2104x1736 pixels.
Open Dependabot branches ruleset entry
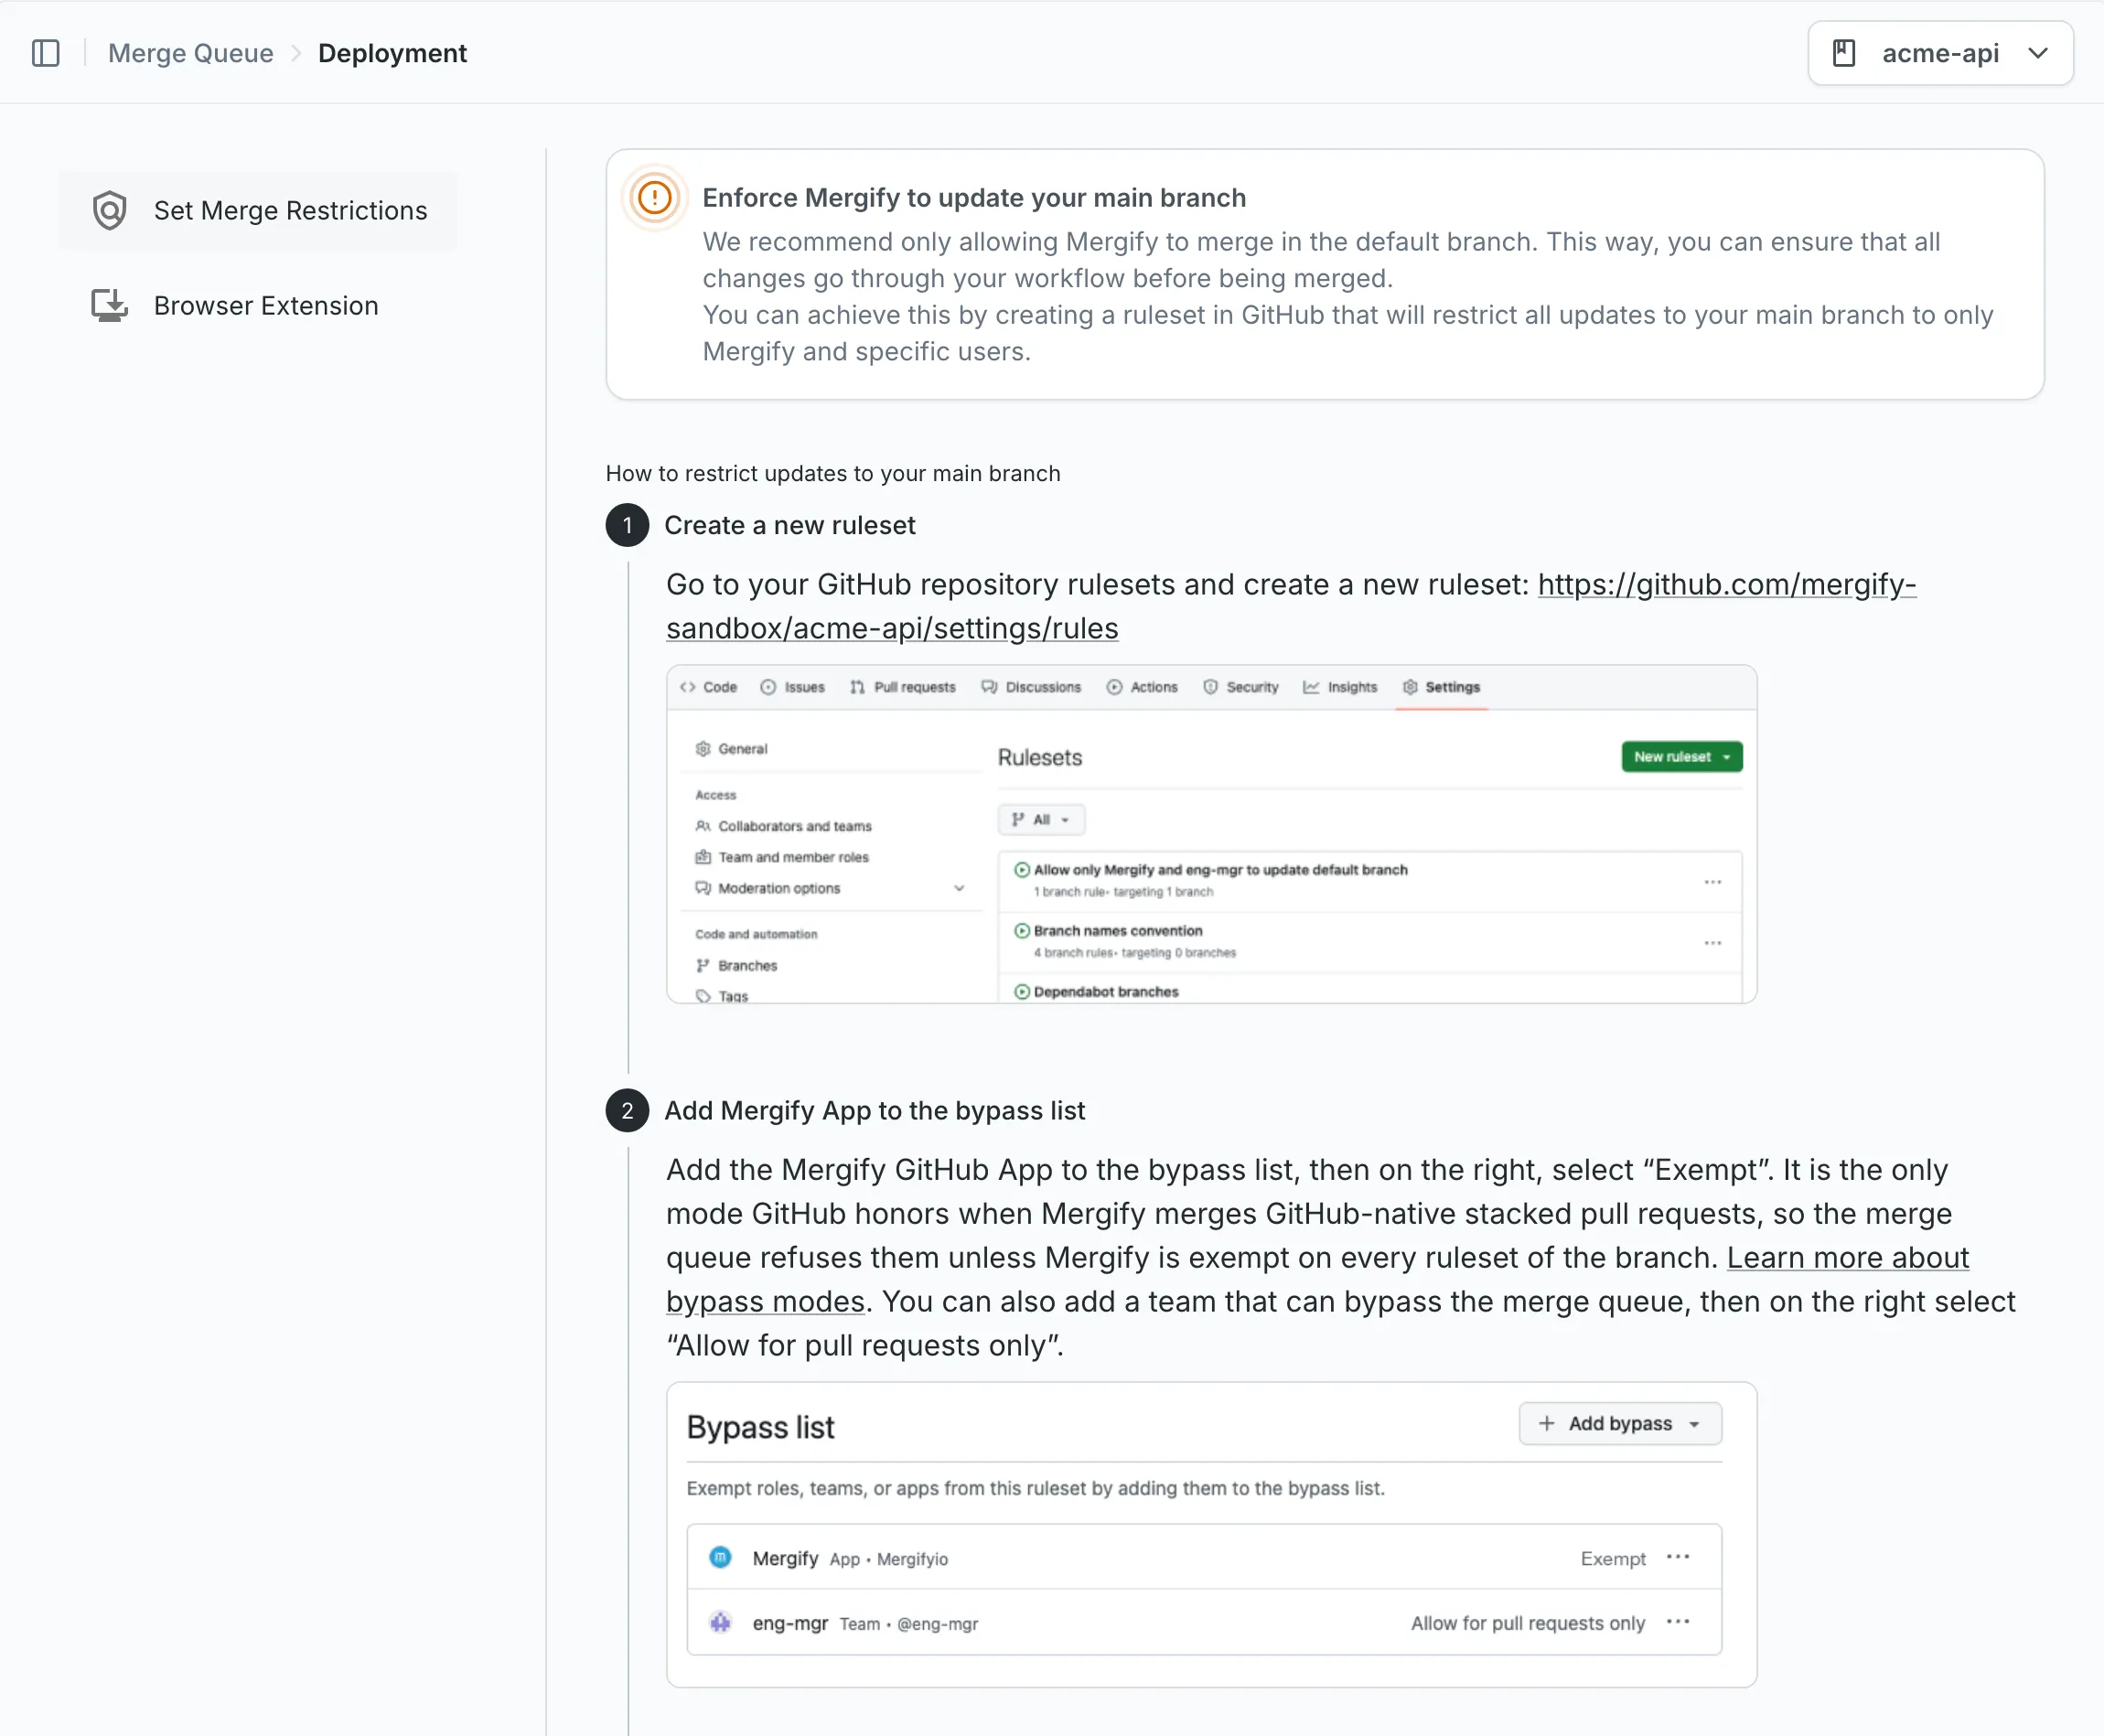click(1105, 992)
